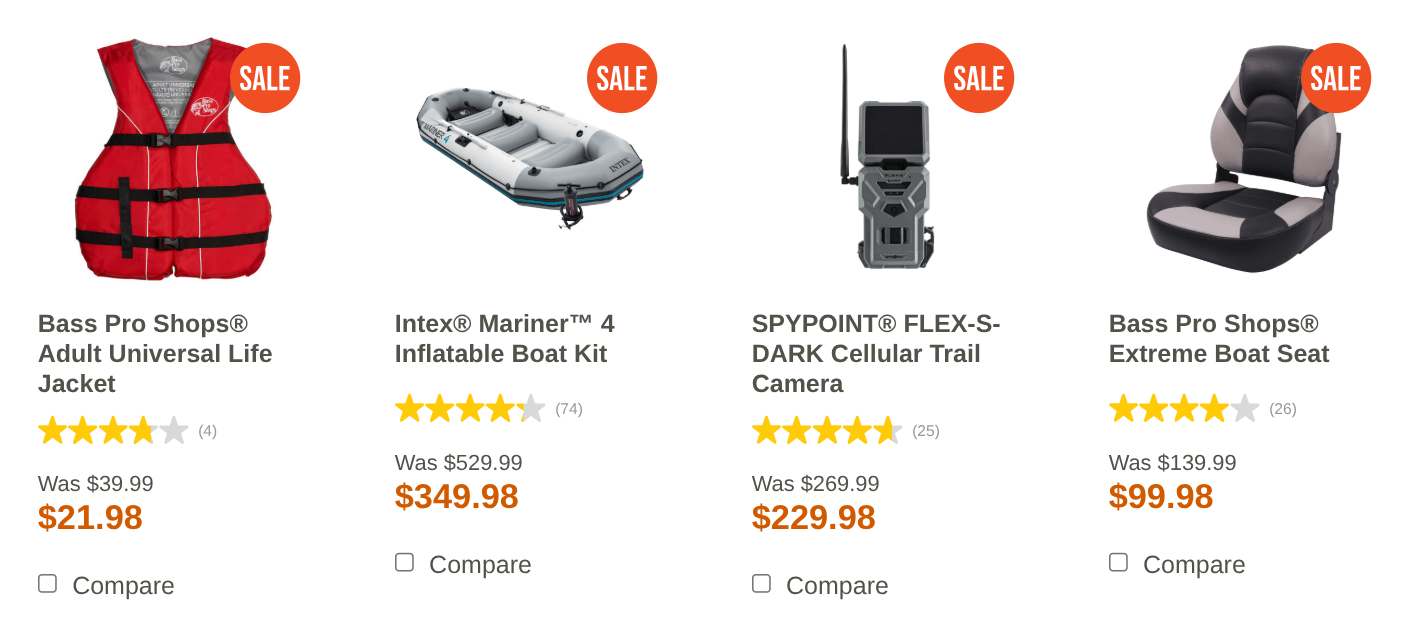Click the SALE badge on the trail camera
Screen dimensions: 1414x641
(x=978, y=77)
